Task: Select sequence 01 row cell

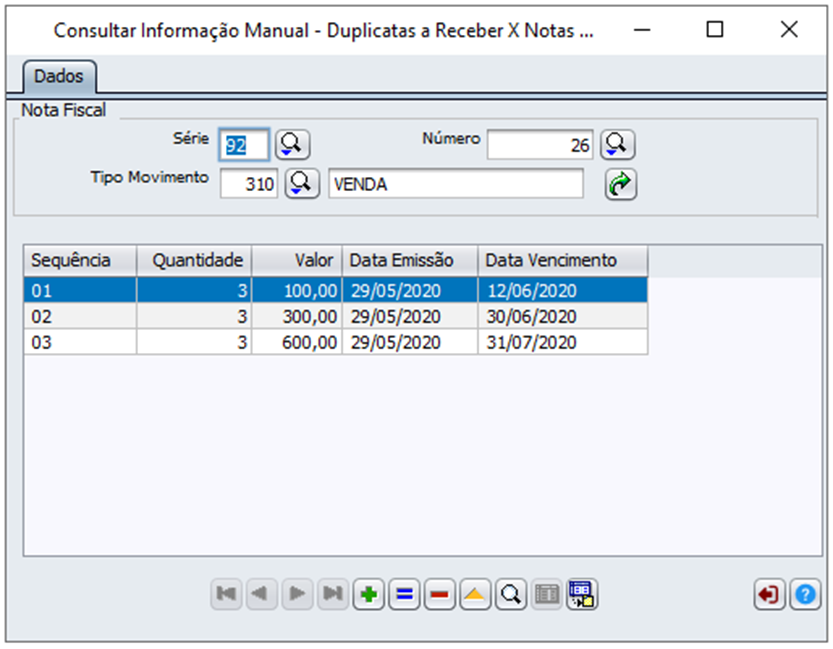Action: 80,291
